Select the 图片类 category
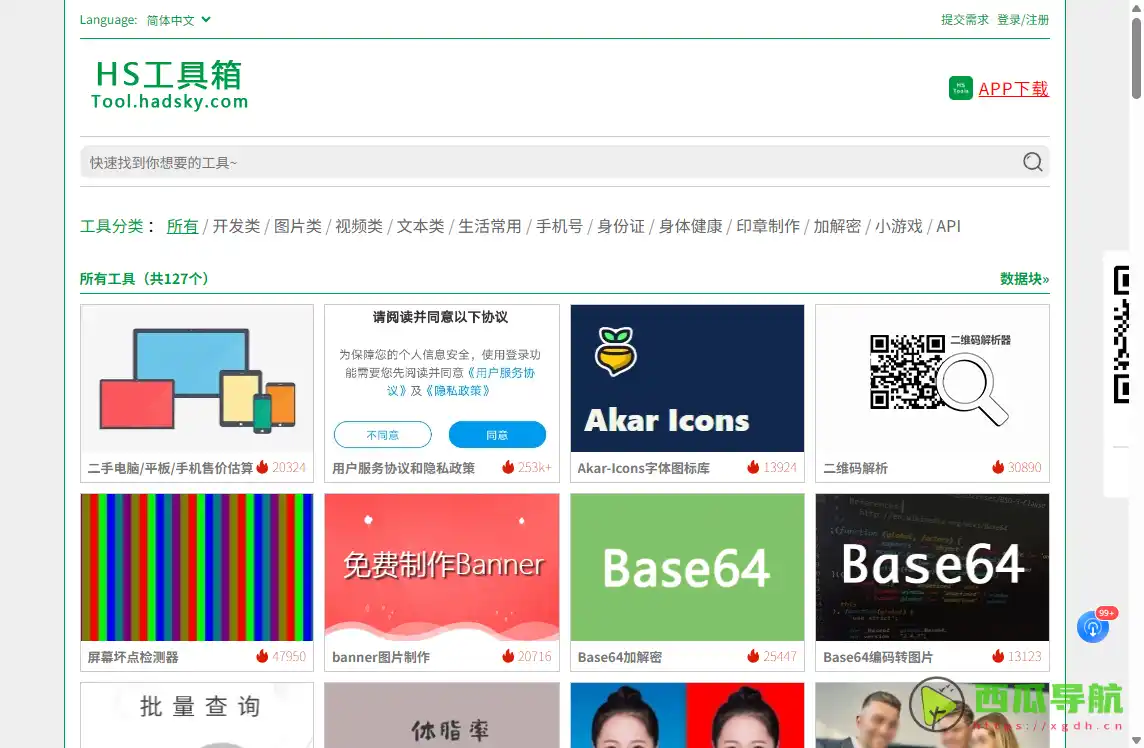This screenshot has width=1144, height=748. (298, 226)
